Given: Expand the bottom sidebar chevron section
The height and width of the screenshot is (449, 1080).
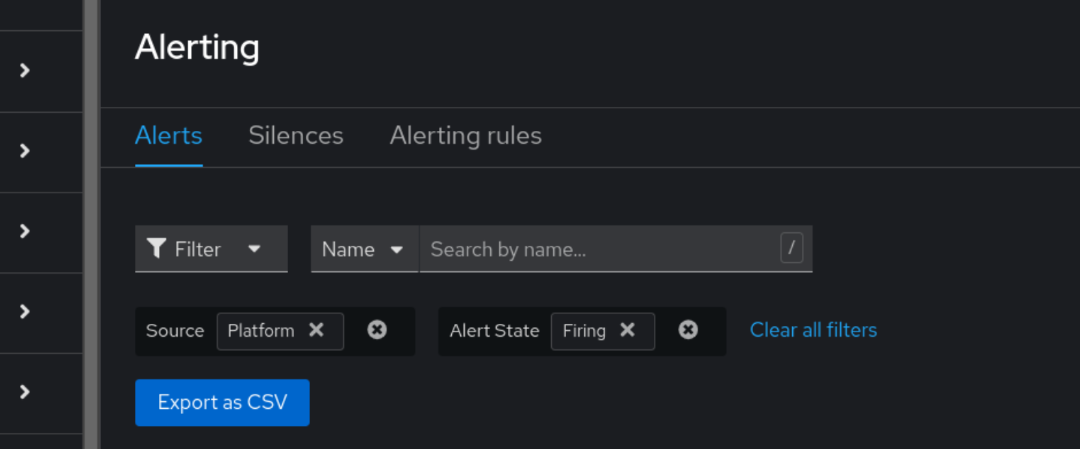Looking at the screenshot, I should (x=26, y=391).
